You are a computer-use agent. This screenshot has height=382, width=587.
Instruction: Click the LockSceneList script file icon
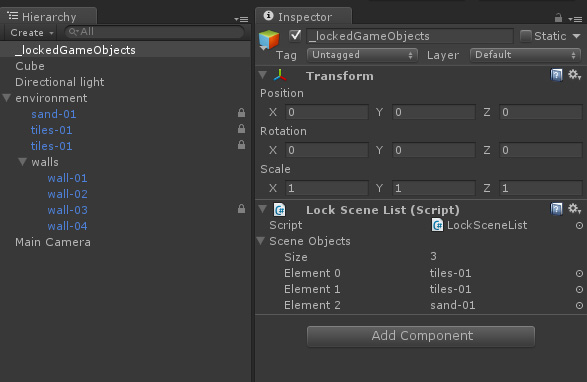coord(437,225)
